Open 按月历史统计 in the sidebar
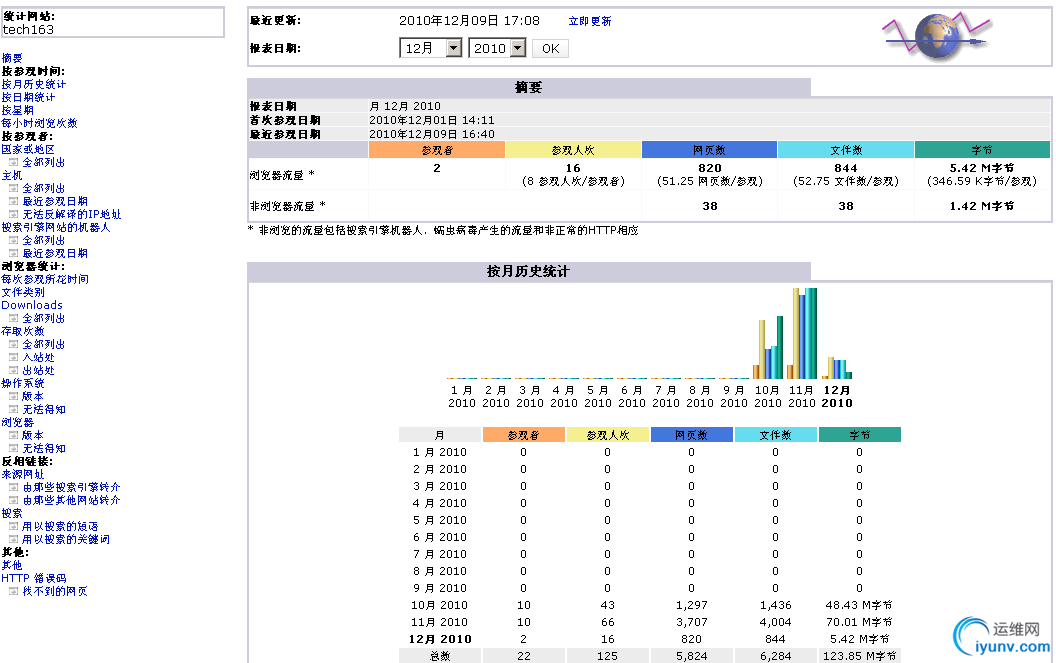The image size is (1056, 663). 34,84
